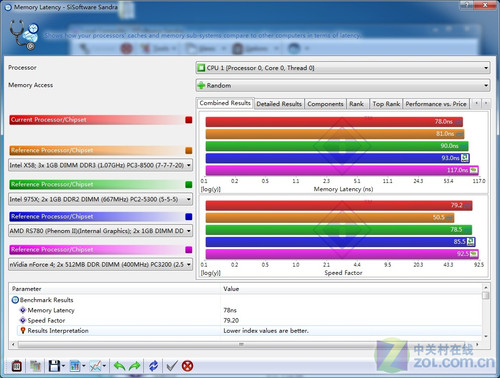Collapse the Benchmark Results tree node
This screenshot has height=378, width=500.
pos(15,300)
